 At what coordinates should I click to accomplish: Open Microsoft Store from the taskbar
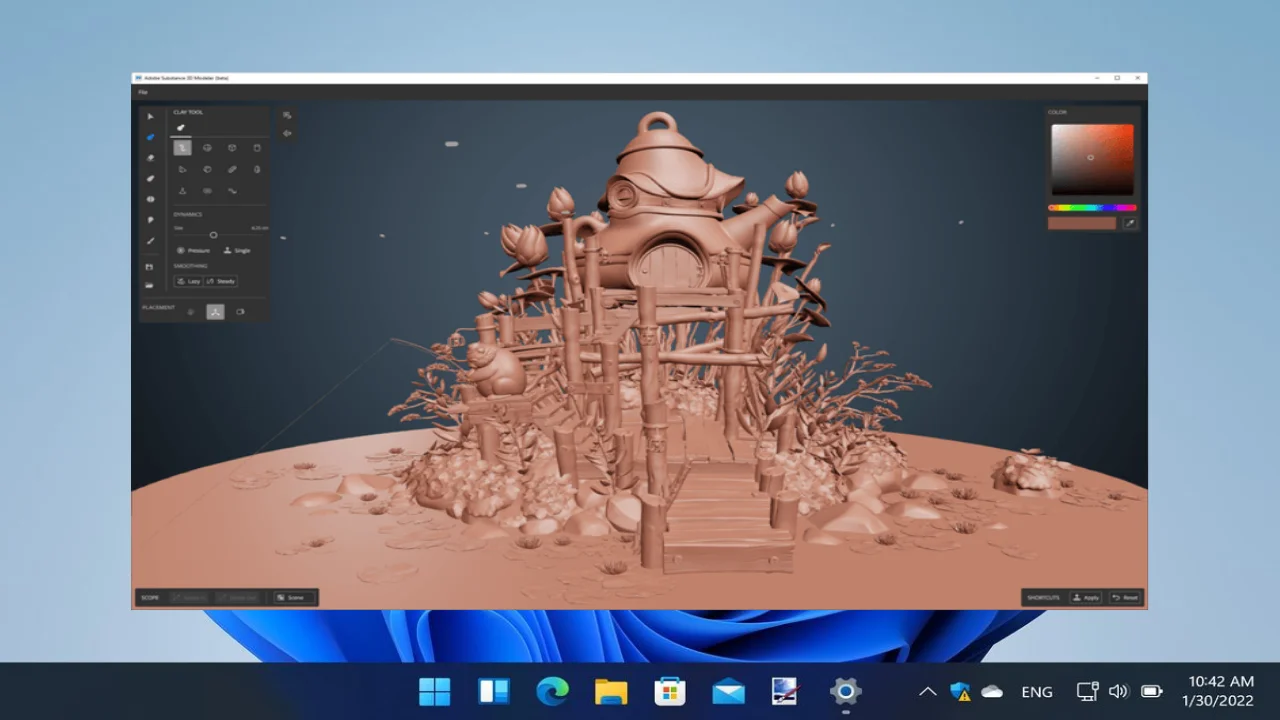pos(669,691)
